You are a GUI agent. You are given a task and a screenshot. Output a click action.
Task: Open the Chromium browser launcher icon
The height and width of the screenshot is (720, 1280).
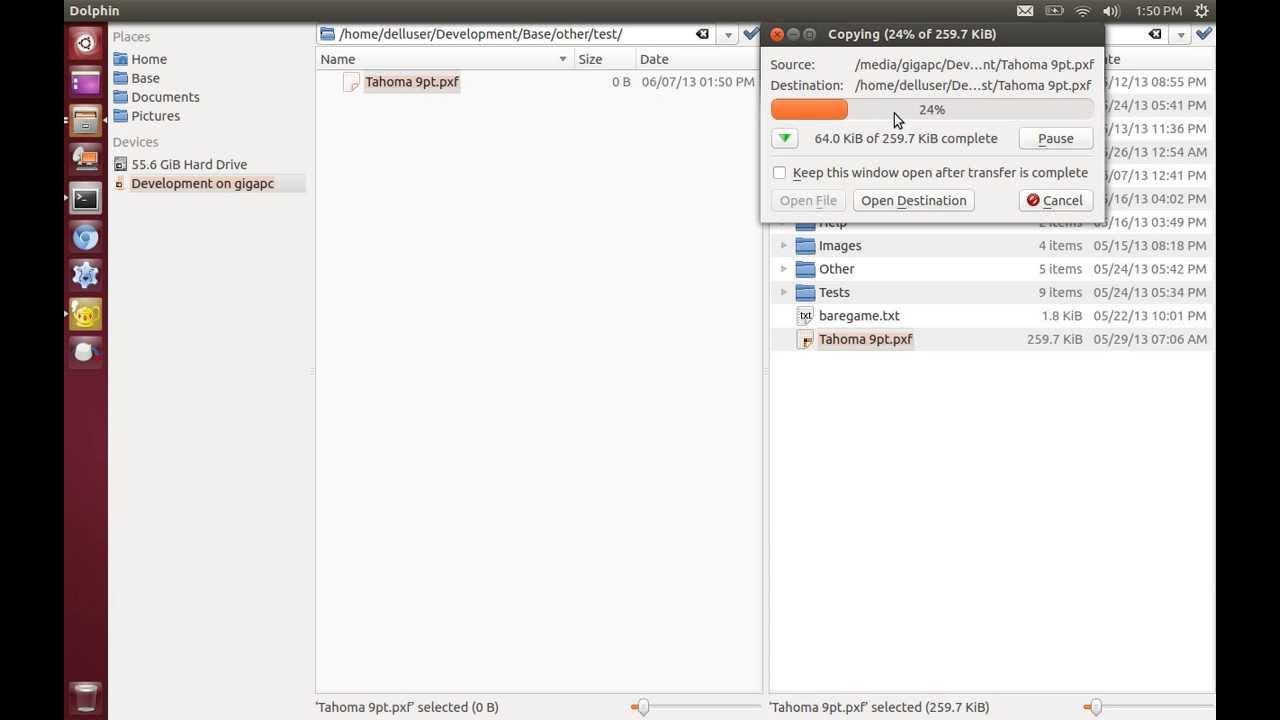tap(85, 237)
